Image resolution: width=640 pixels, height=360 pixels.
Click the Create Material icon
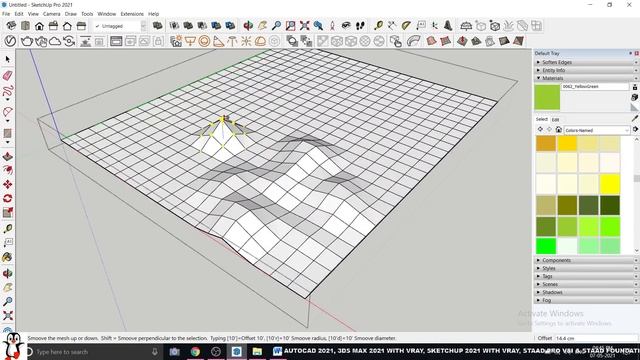pos(635,97)
